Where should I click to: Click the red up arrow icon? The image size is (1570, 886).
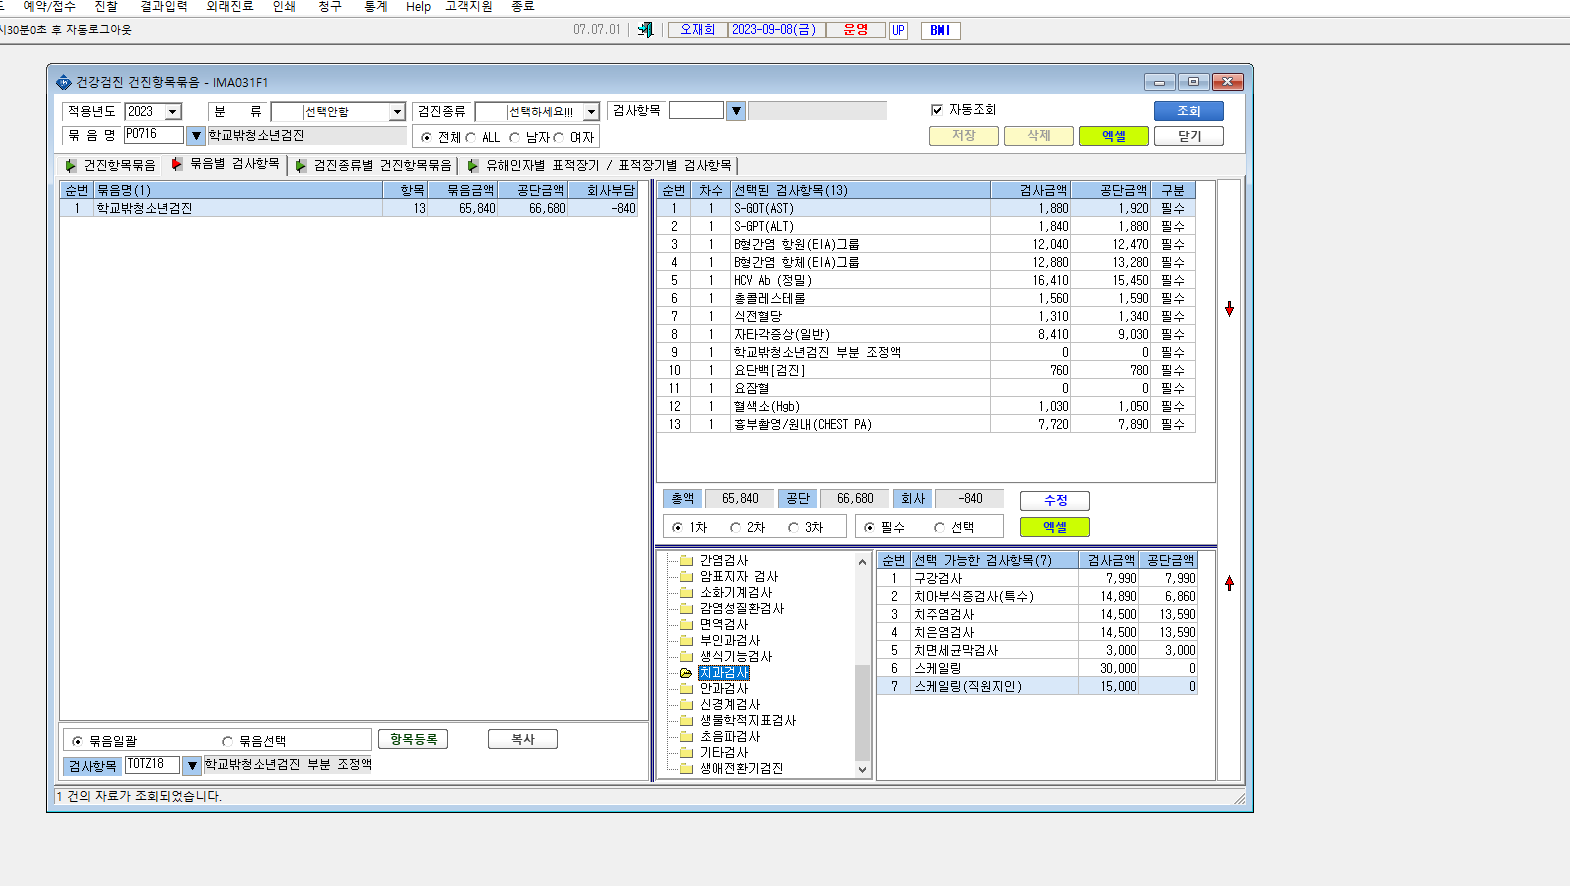click(x=1229, y=582)
